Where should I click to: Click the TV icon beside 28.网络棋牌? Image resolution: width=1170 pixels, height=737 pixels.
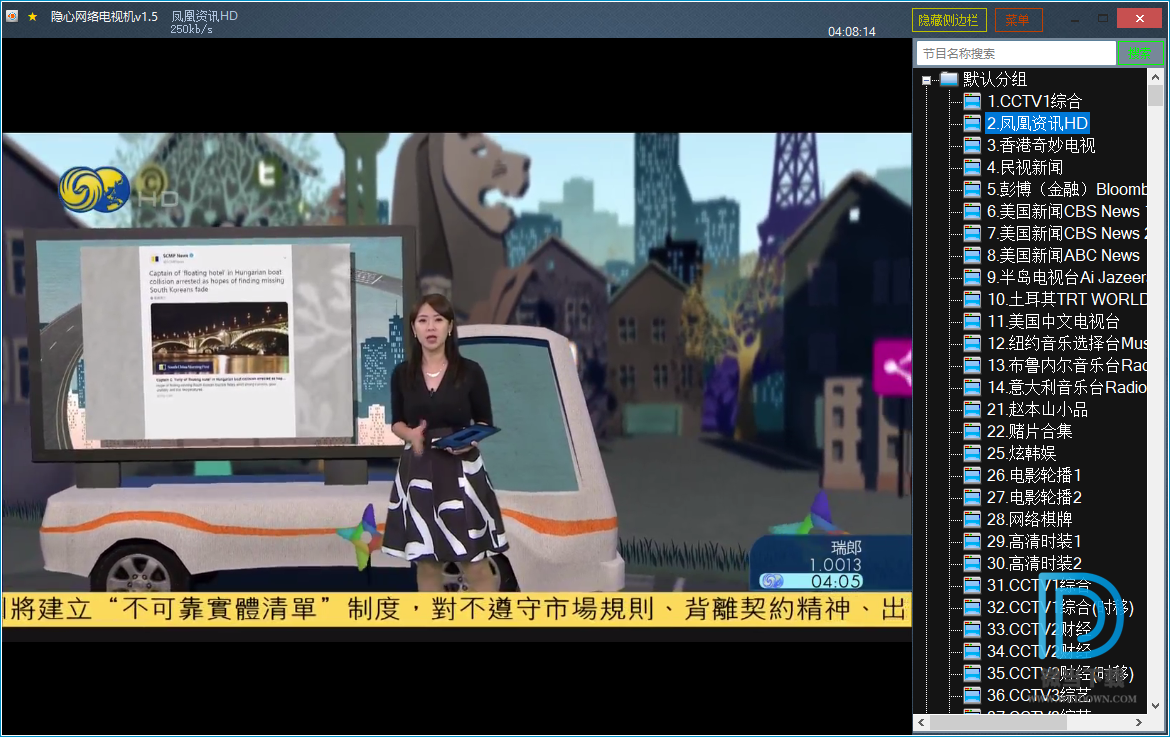pyautogui.click(x=972, y=519)
